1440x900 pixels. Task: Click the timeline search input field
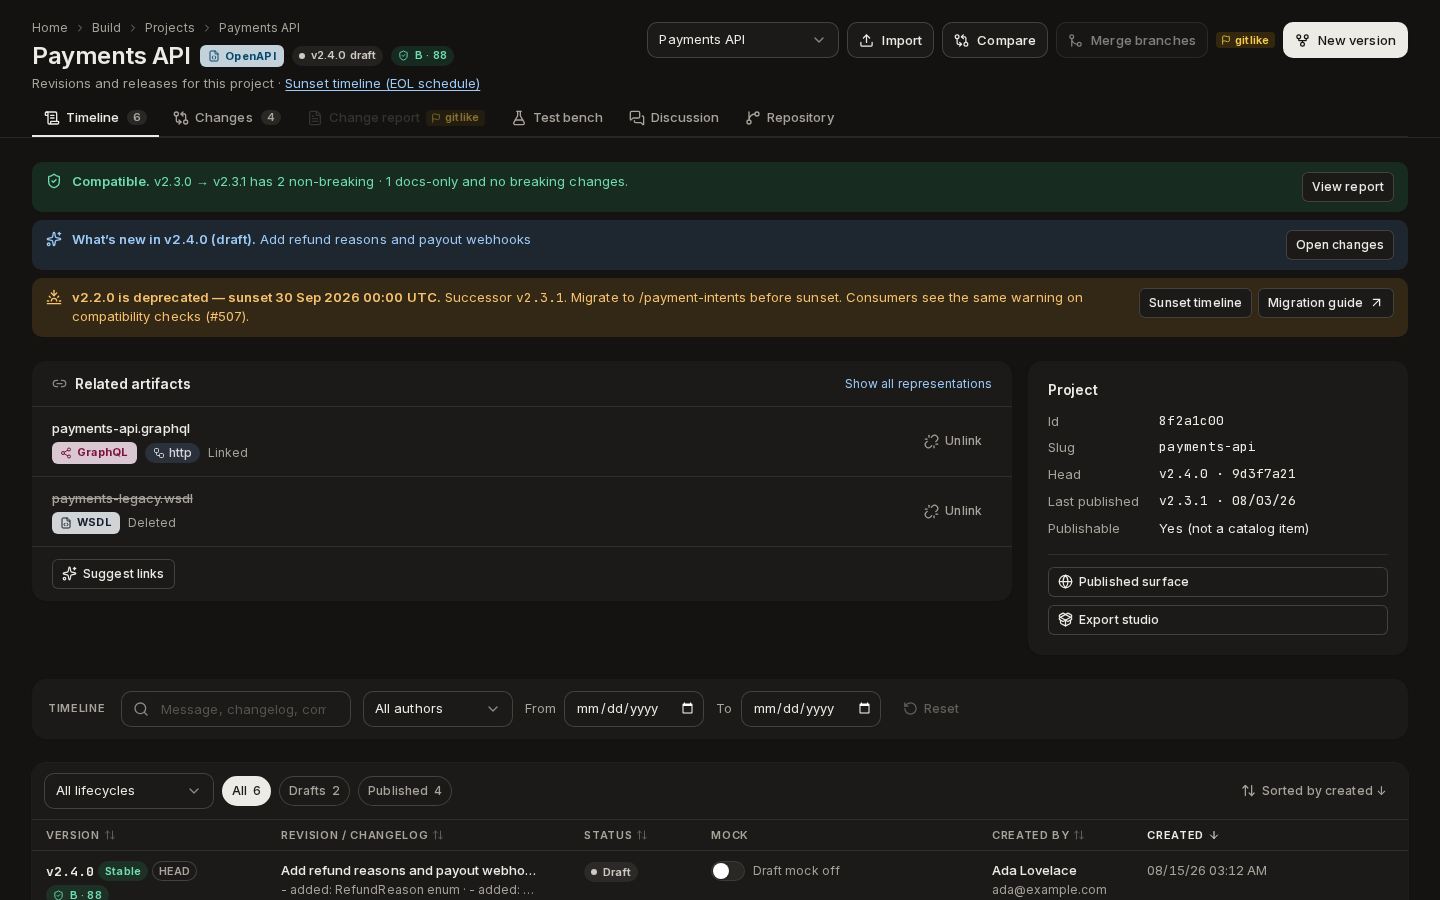tap(236, 709)
